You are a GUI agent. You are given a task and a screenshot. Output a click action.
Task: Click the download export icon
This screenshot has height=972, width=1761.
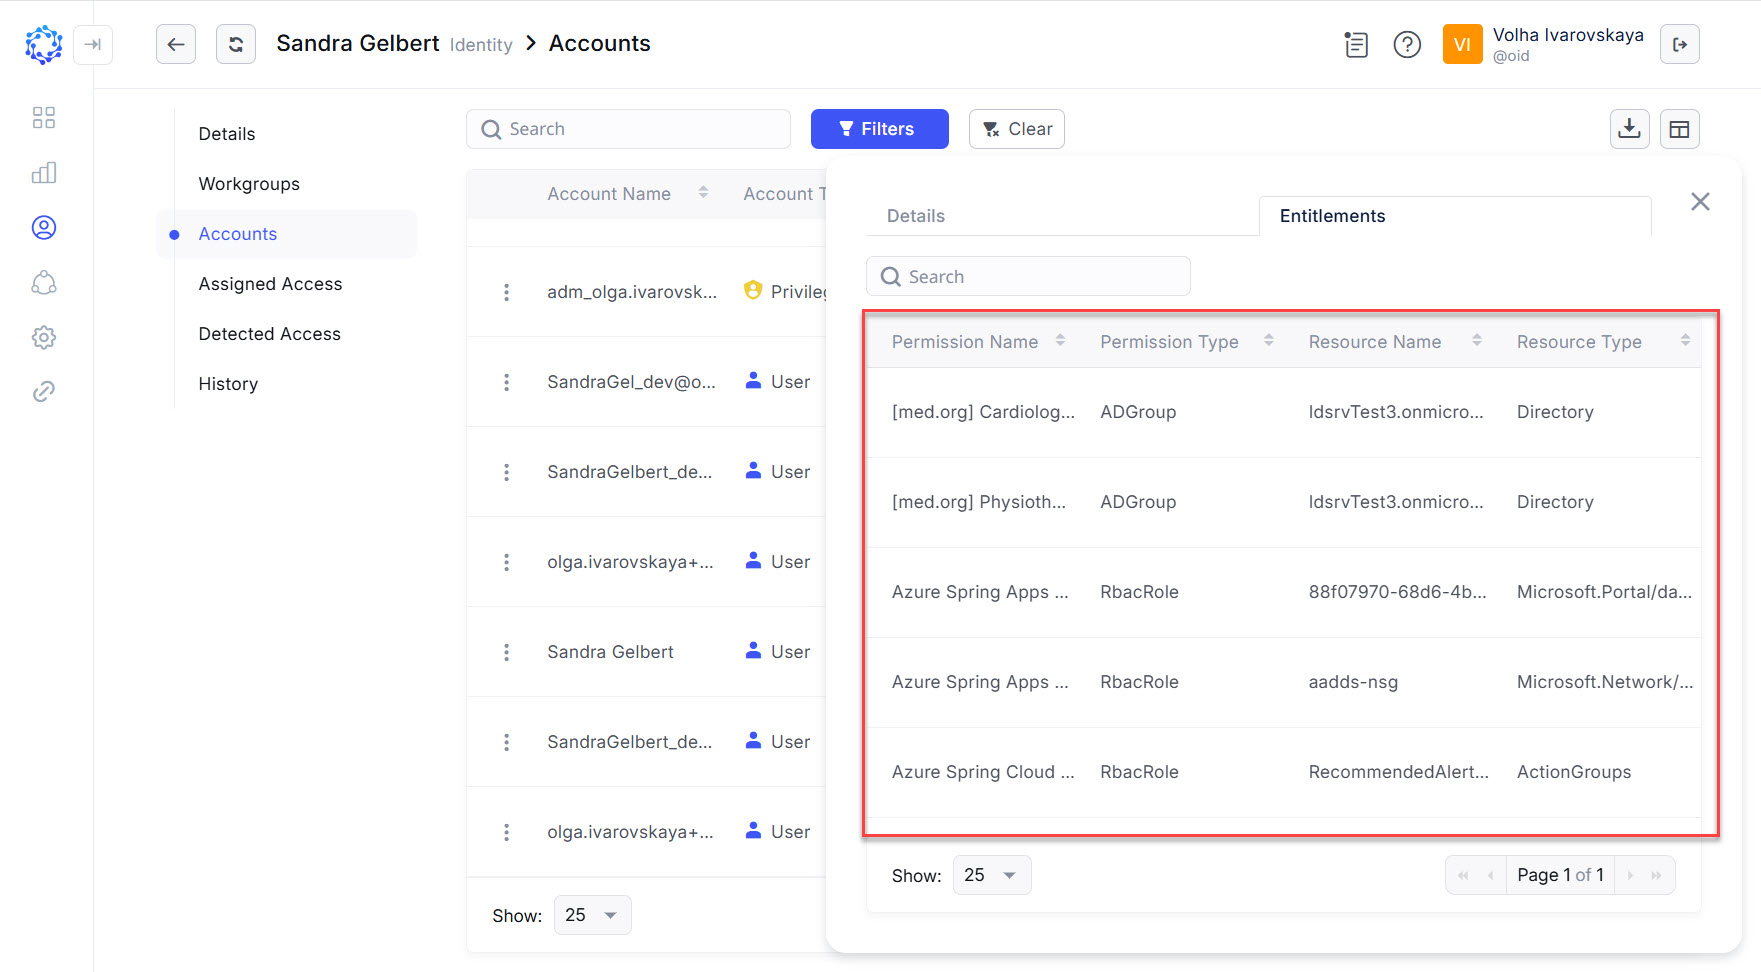coord(1629,129)
